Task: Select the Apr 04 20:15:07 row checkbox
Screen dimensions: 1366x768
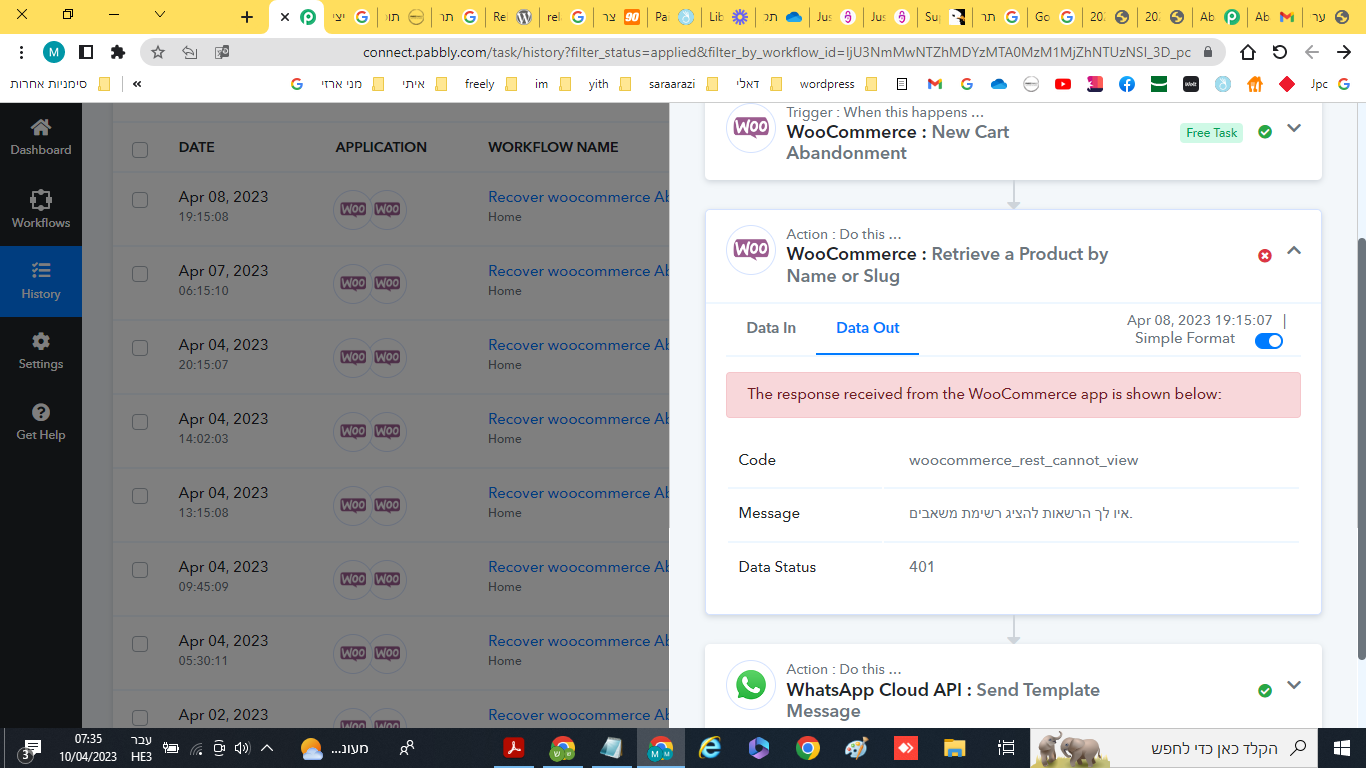Action: point(140,348)
